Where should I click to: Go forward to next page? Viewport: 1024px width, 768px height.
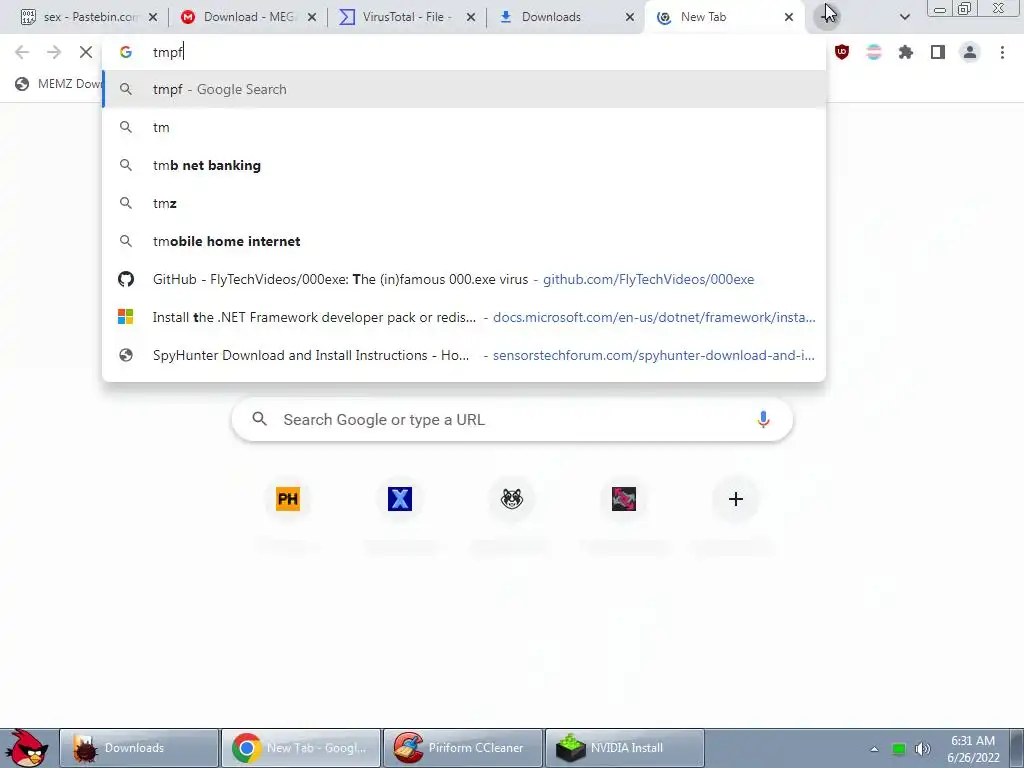[54, 52]
